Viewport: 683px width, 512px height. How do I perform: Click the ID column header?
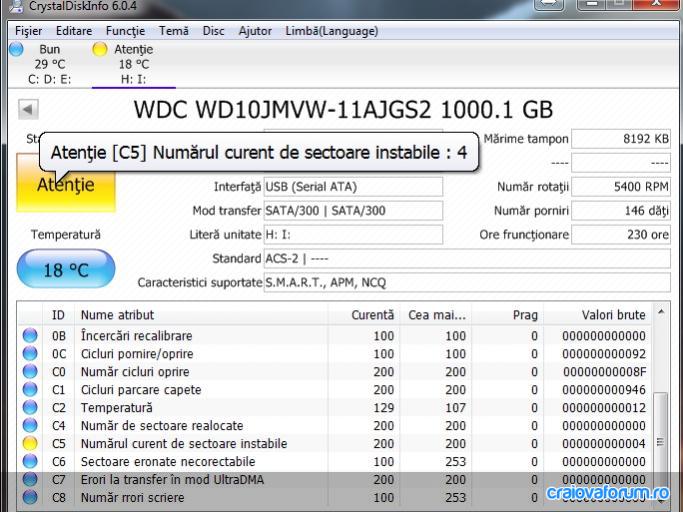click(58, 315)
